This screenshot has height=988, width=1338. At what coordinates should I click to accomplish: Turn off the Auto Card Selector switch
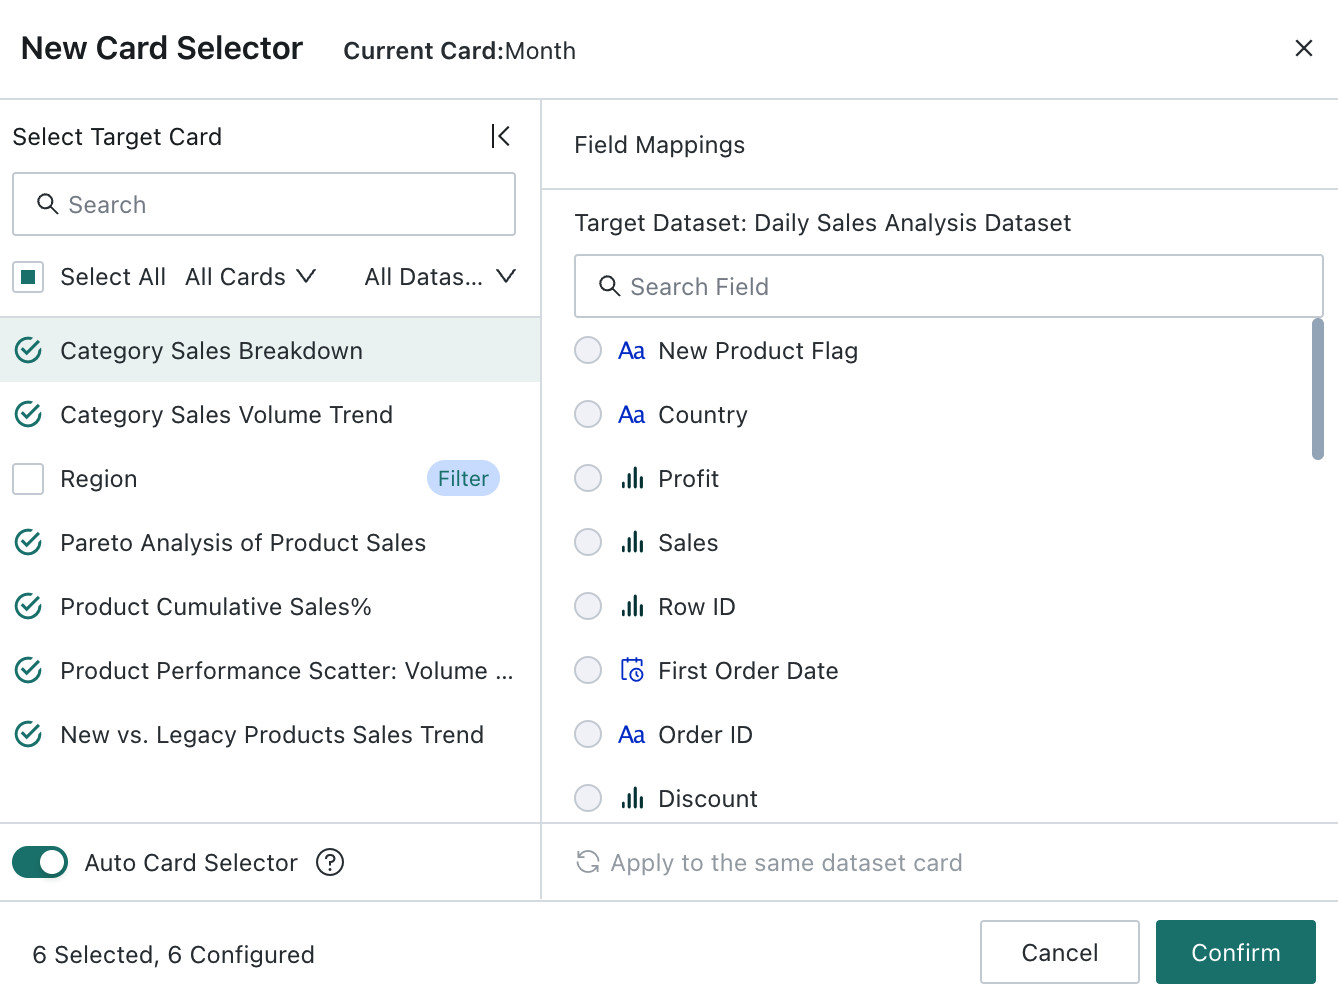tap(40, 862)
